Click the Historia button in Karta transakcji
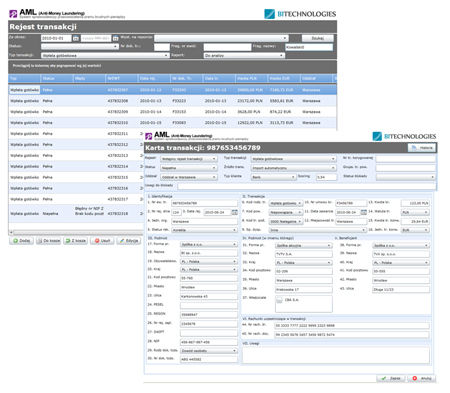This screenshot has width=450, height=393. point(422,148)
